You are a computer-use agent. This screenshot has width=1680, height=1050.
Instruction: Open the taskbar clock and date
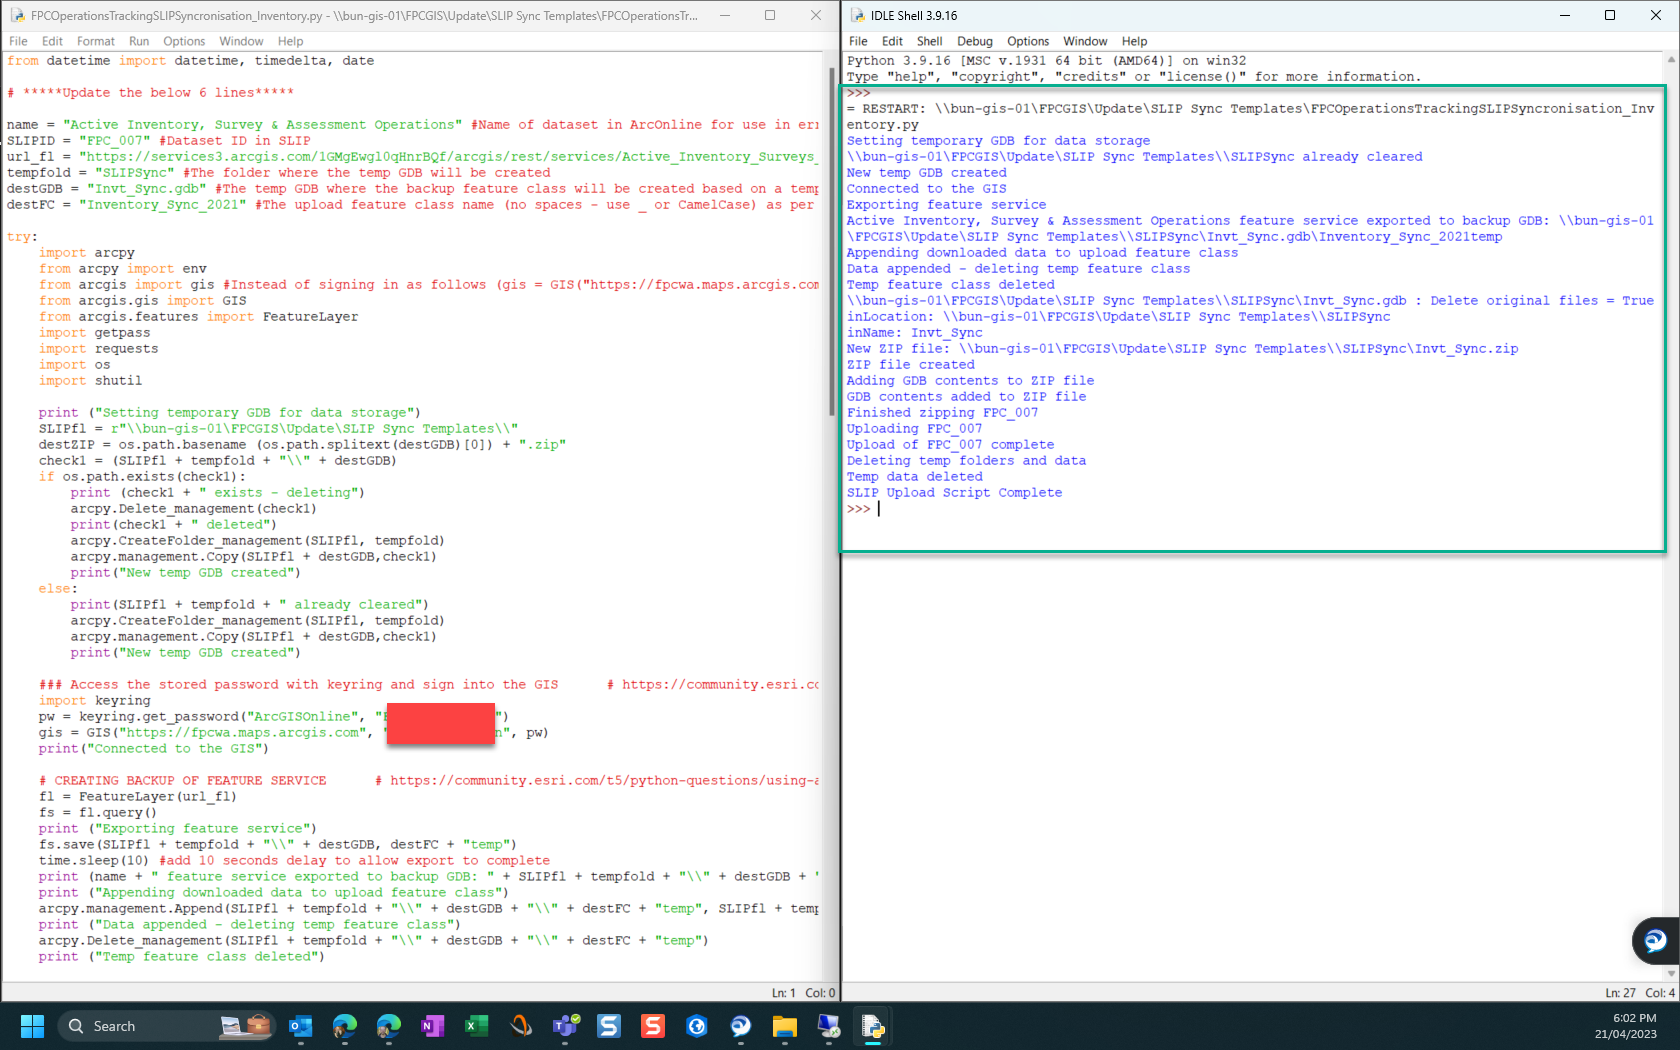[x=1626, y=1026]
